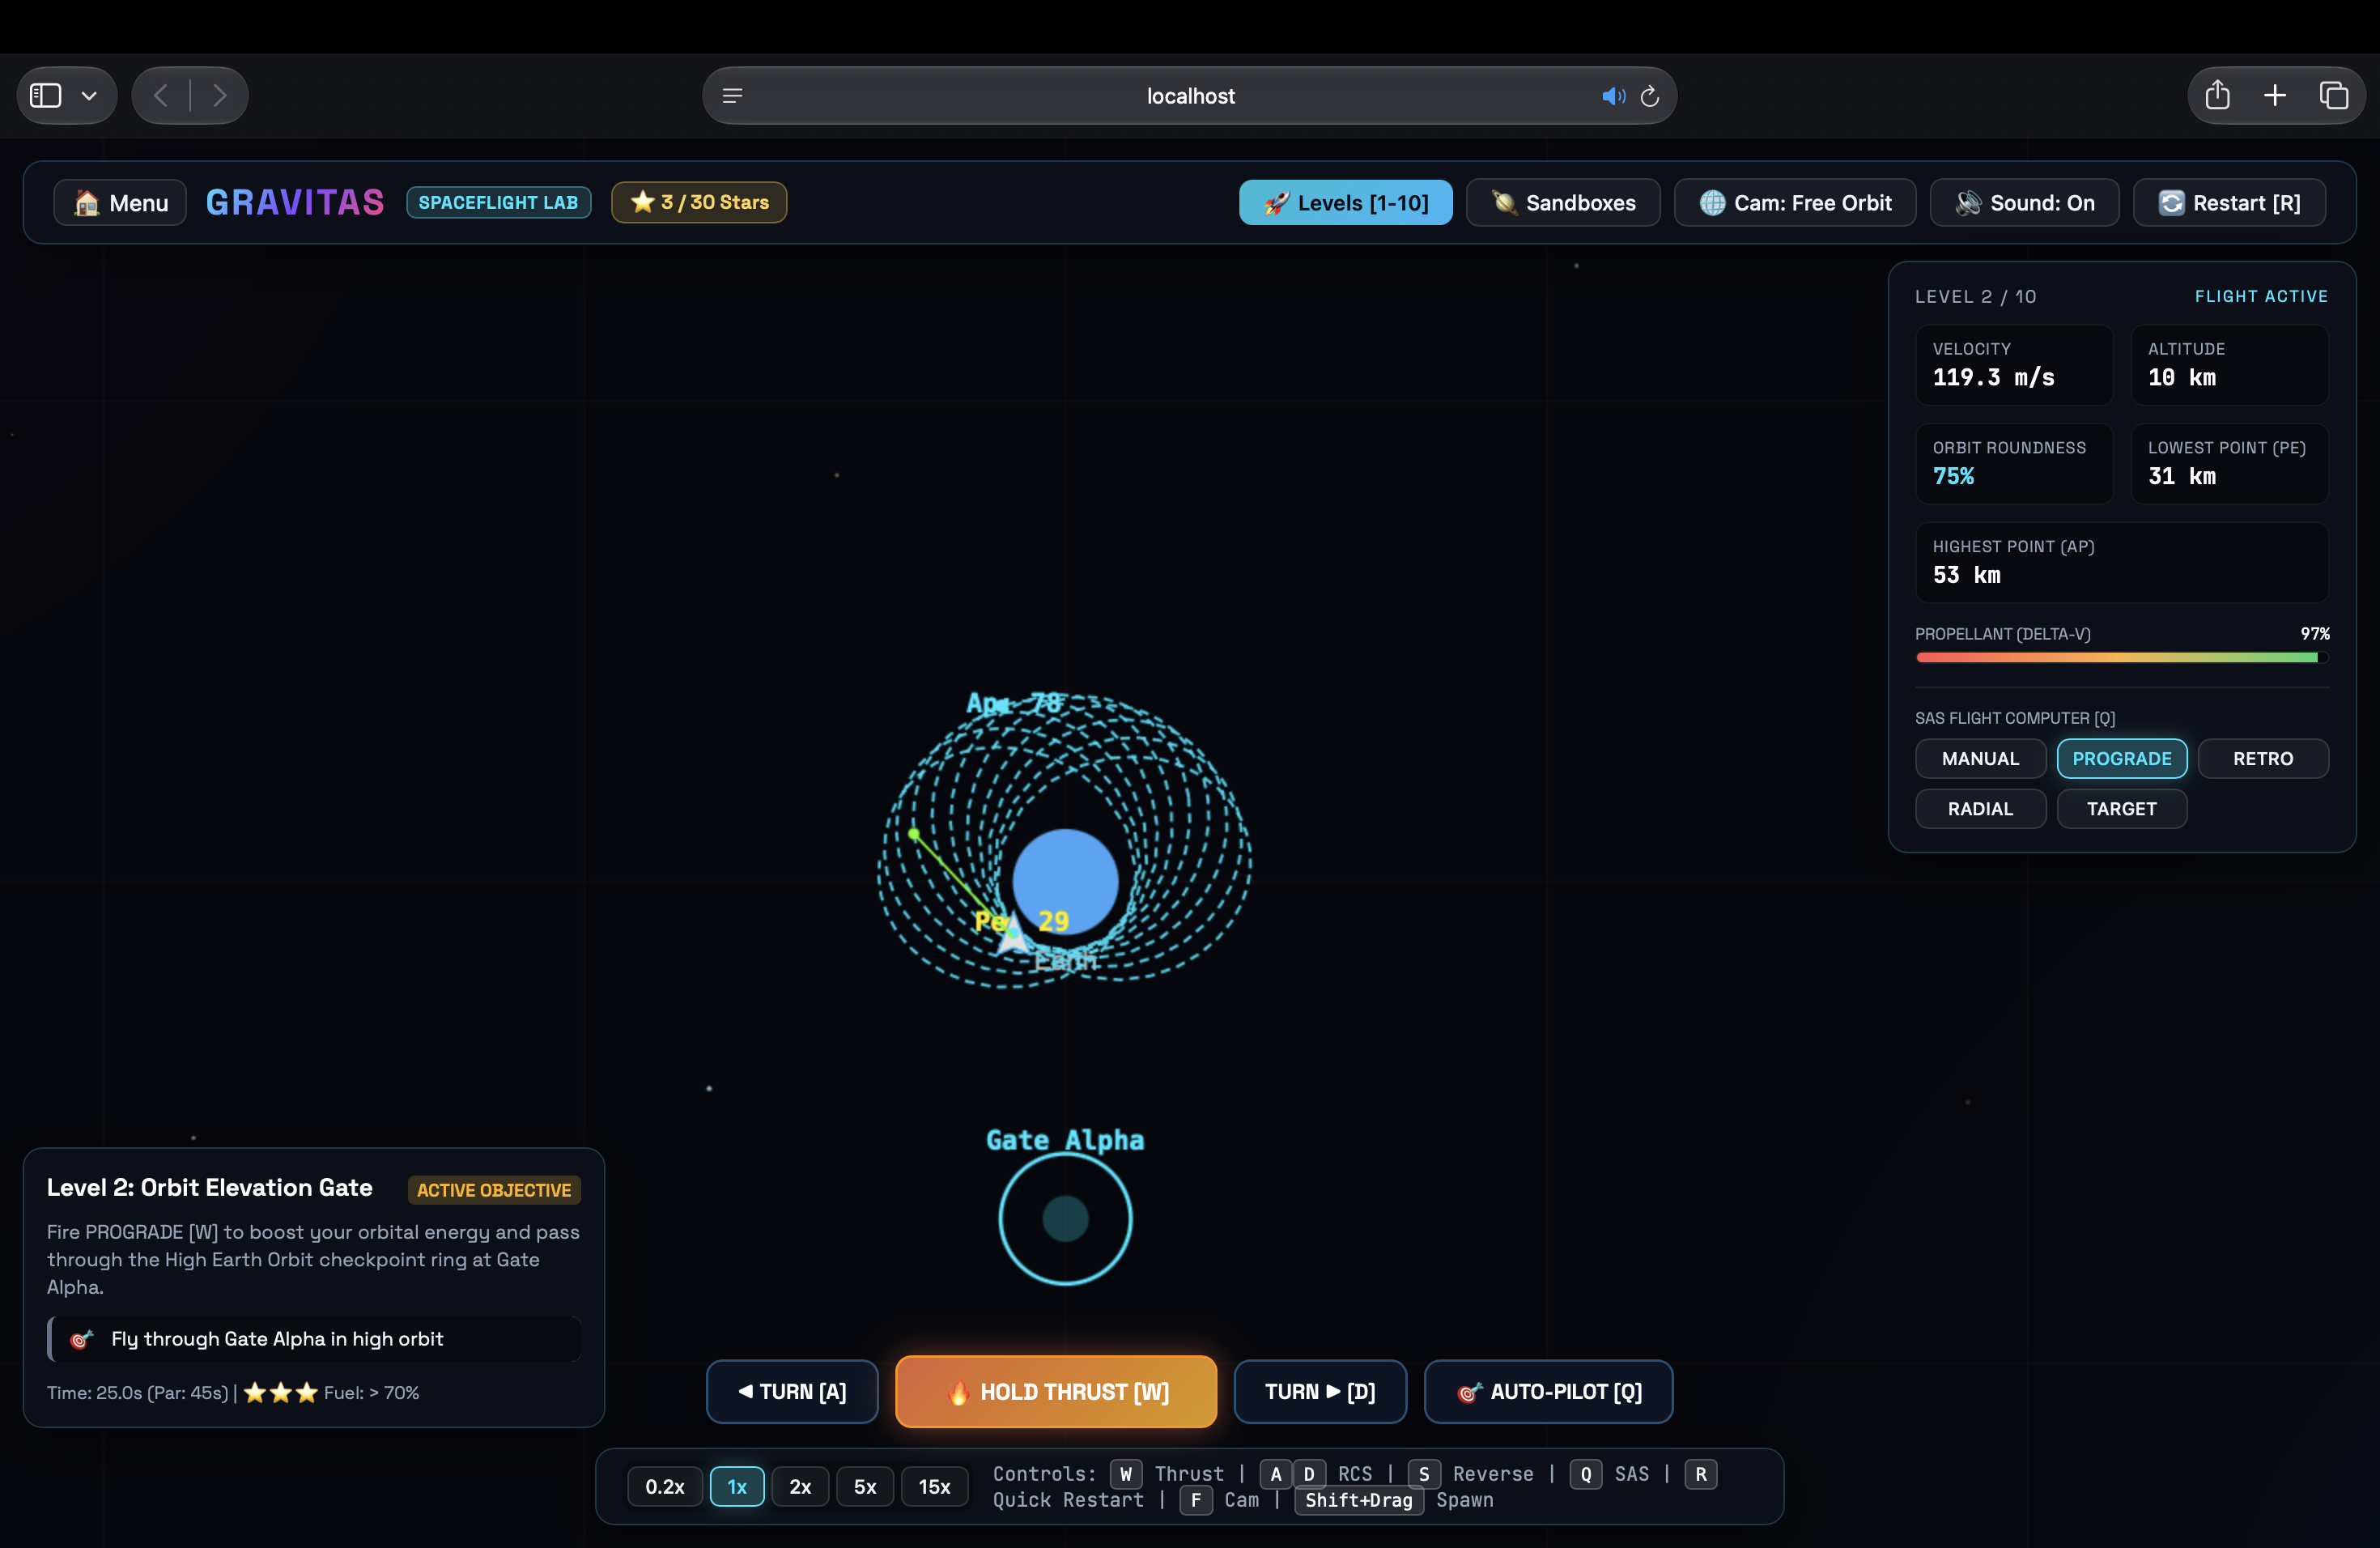Screen dimensions: 2380x1548
Task: Set time warp to 1x
Action: tap(737, 1487)
